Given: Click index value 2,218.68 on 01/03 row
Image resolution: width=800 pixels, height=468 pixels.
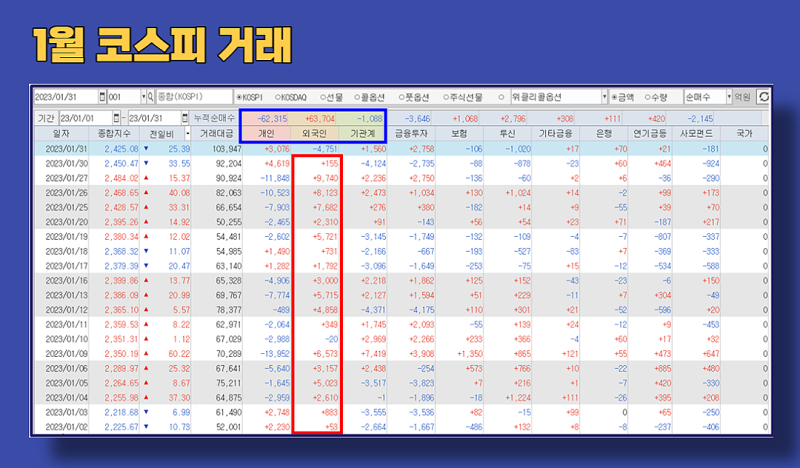Looking at the screenshot, I should click(x=121, y=412).
